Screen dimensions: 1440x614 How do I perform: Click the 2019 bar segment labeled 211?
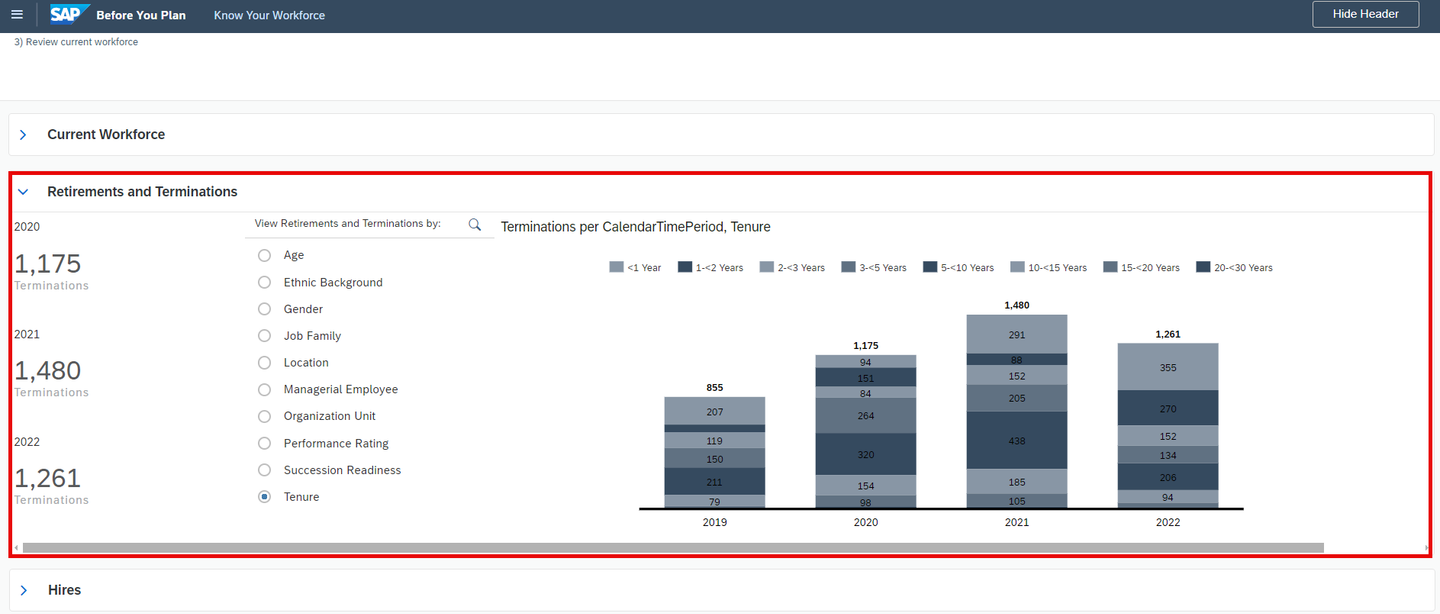[715, 482]
